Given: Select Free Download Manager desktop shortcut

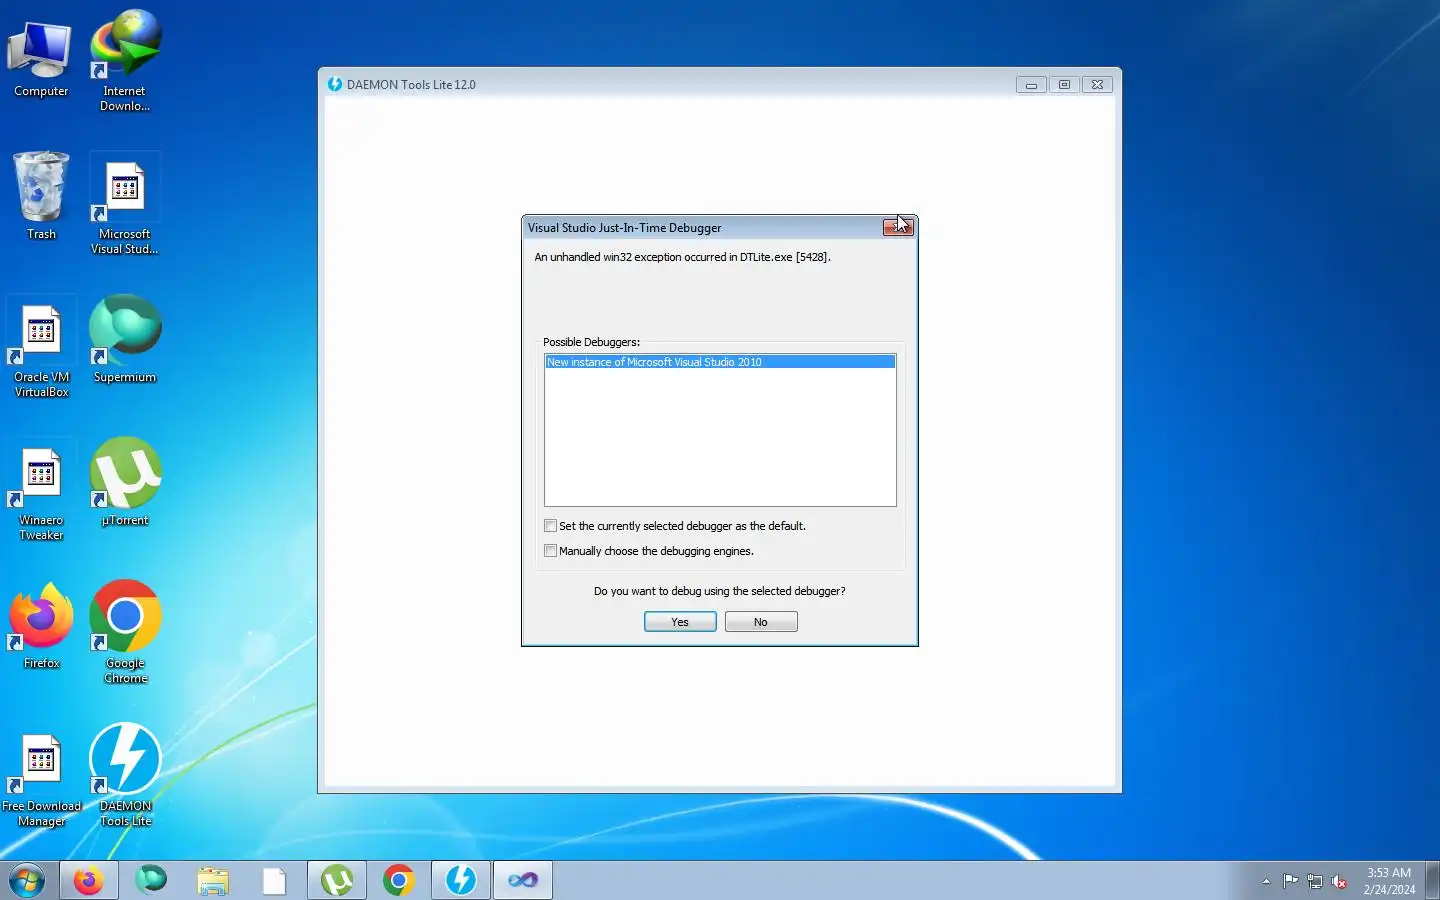Looking at the screenshot, I should click(x=41, y=780).
